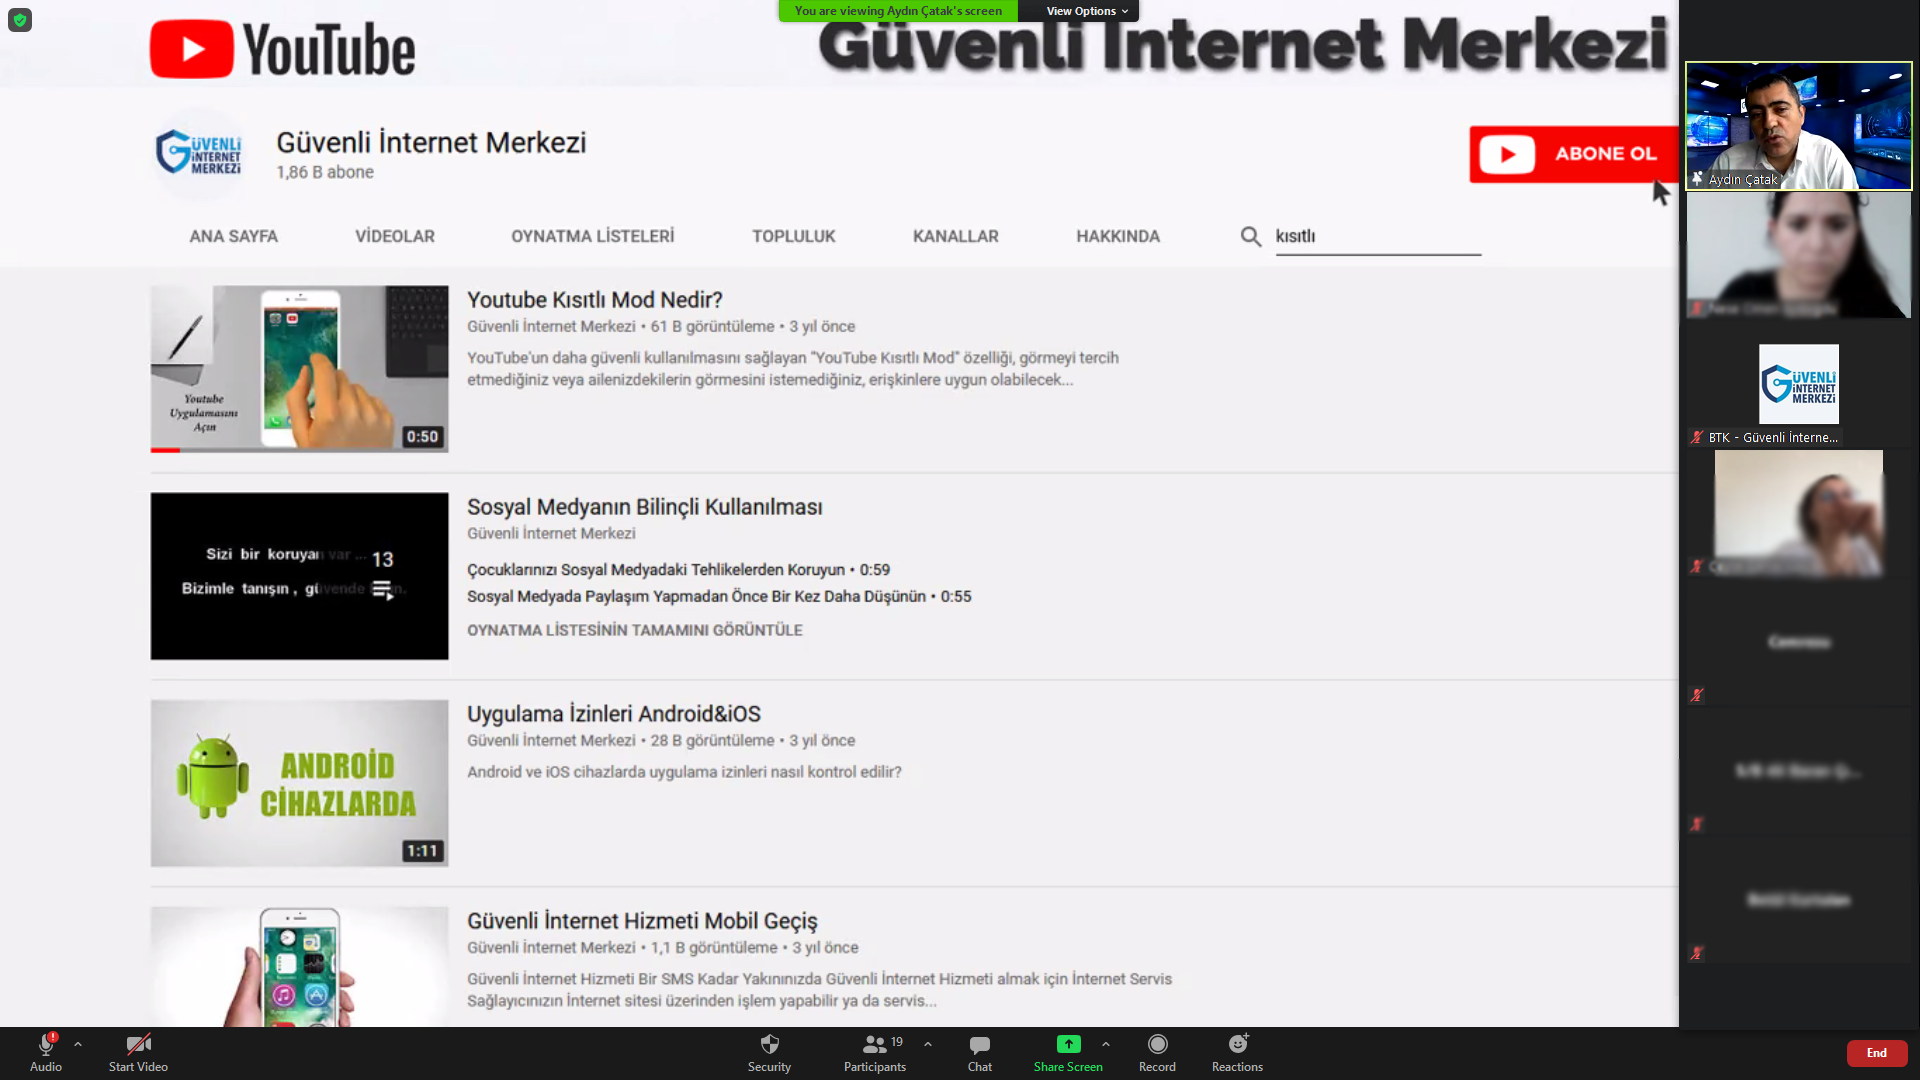The width and height of the screenshot is (1920, 1080).
Task: Open the TOPLULUK tab
Action: (x=794, y=236)
